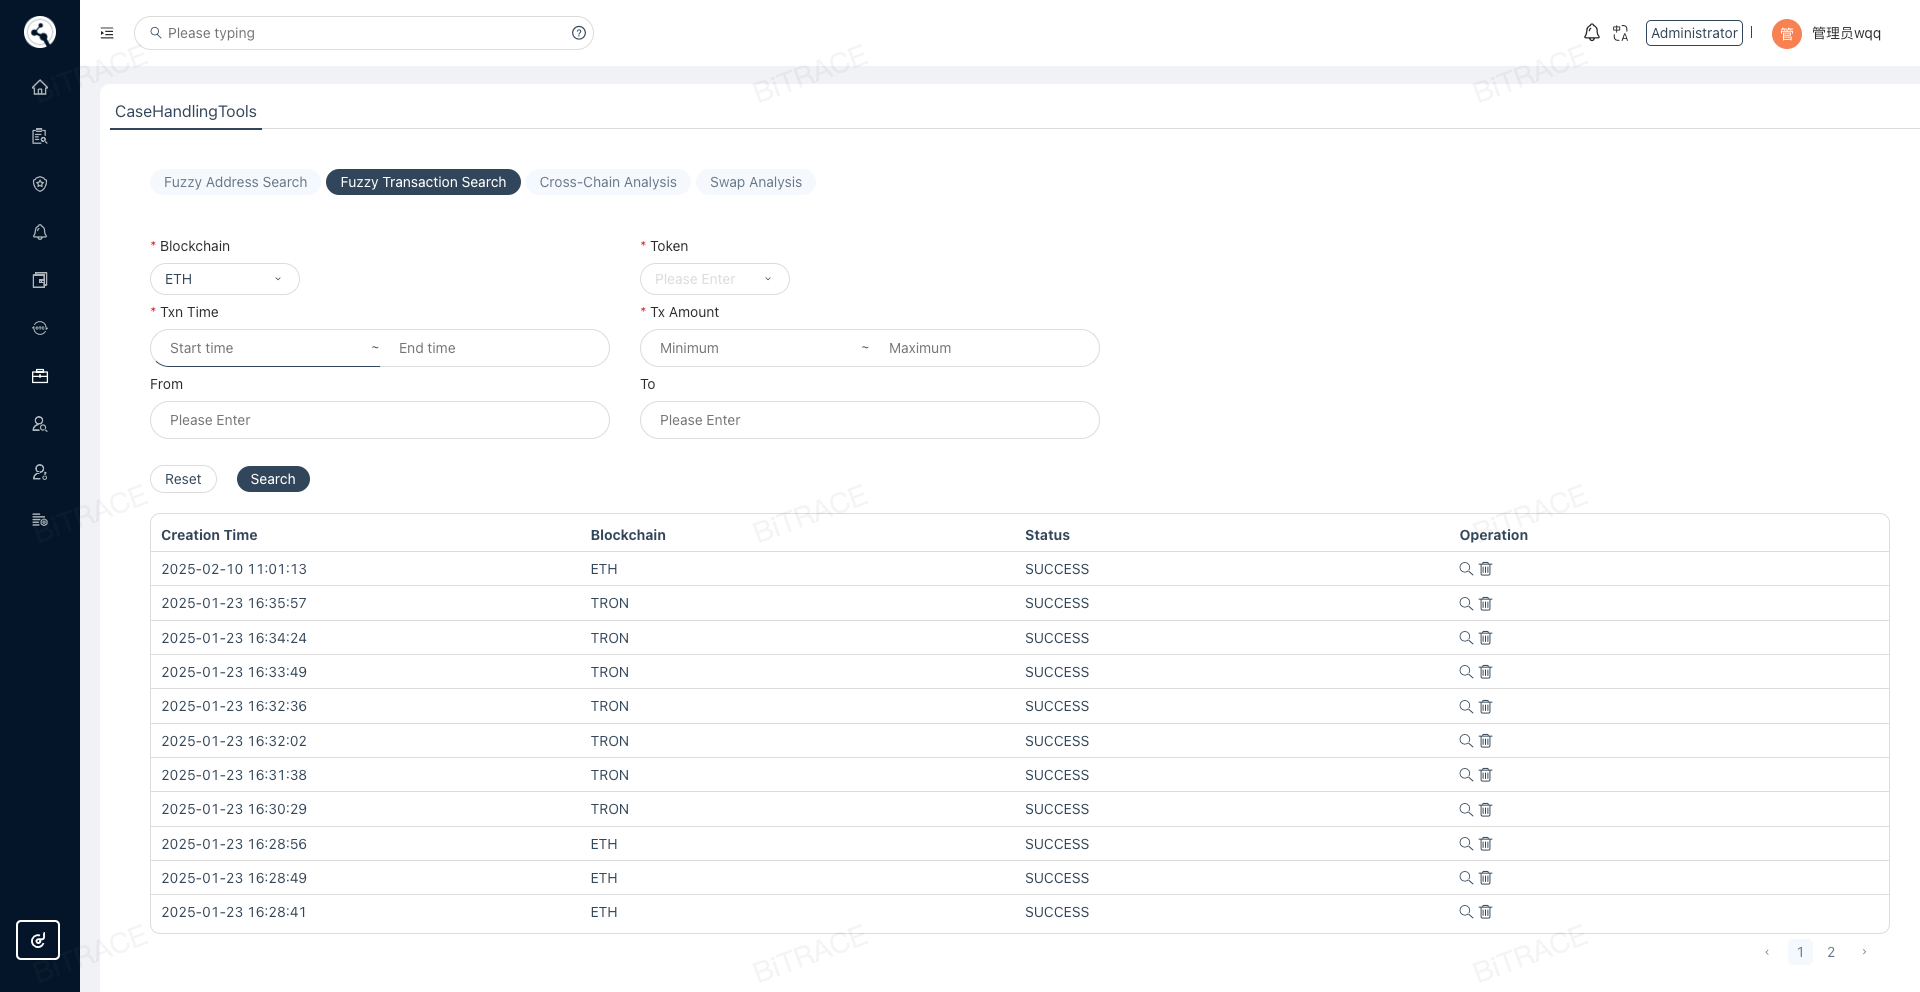Open the home icon in the sidebar

(40, 87)
